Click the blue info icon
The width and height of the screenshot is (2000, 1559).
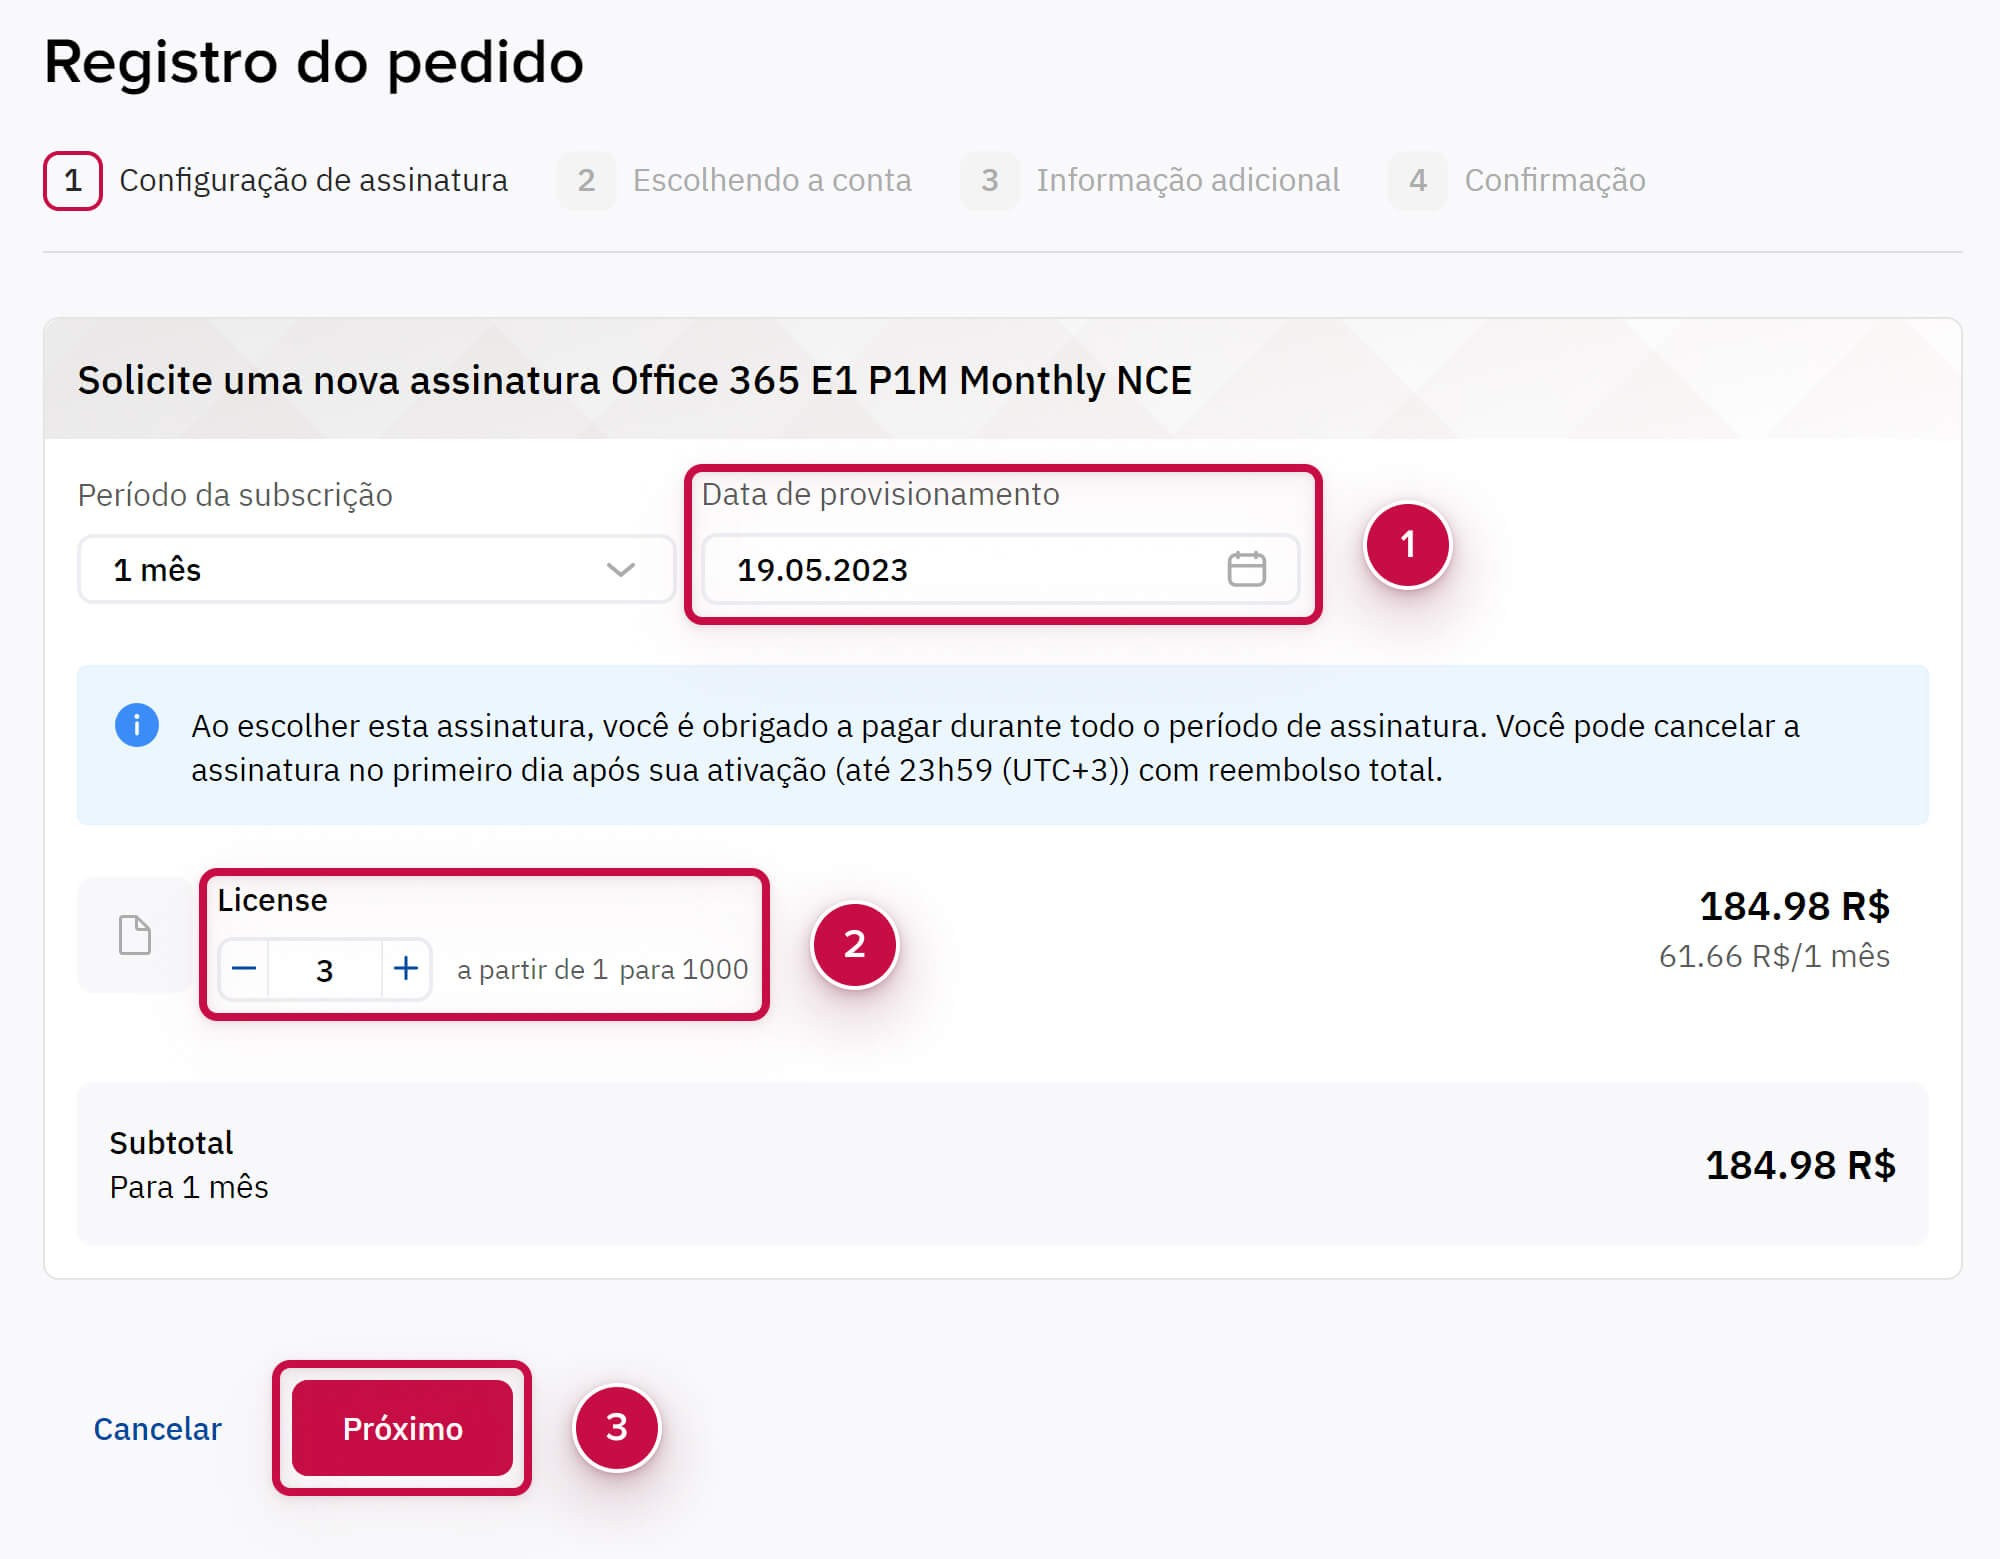point(137,725)
